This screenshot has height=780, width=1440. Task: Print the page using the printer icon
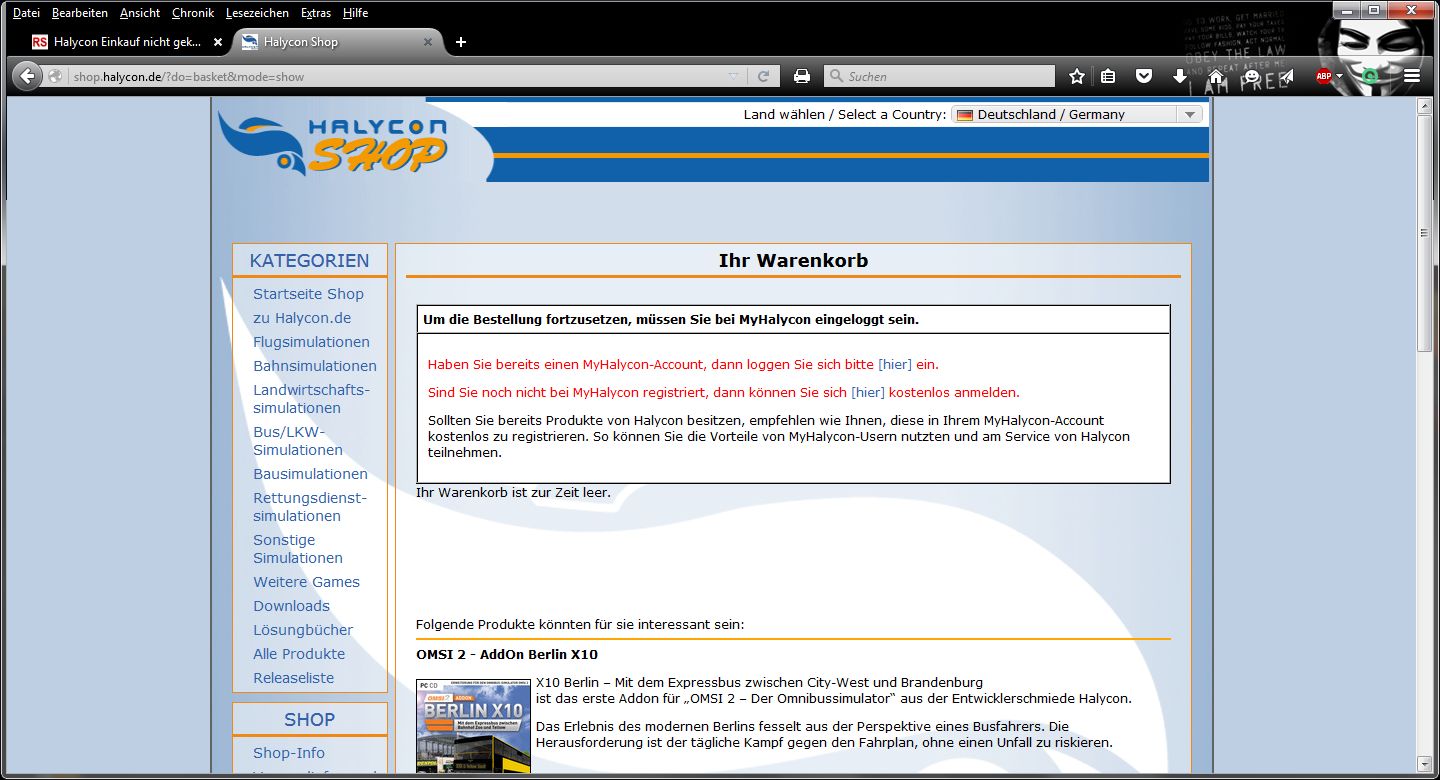click(x=801, y=76)
